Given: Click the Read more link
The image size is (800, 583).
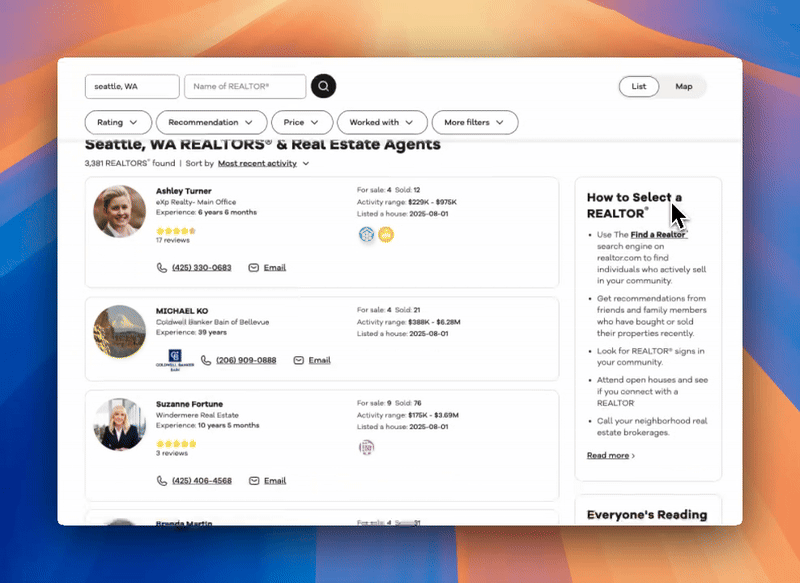Looking at the screenshot, I should pos(608,455).
